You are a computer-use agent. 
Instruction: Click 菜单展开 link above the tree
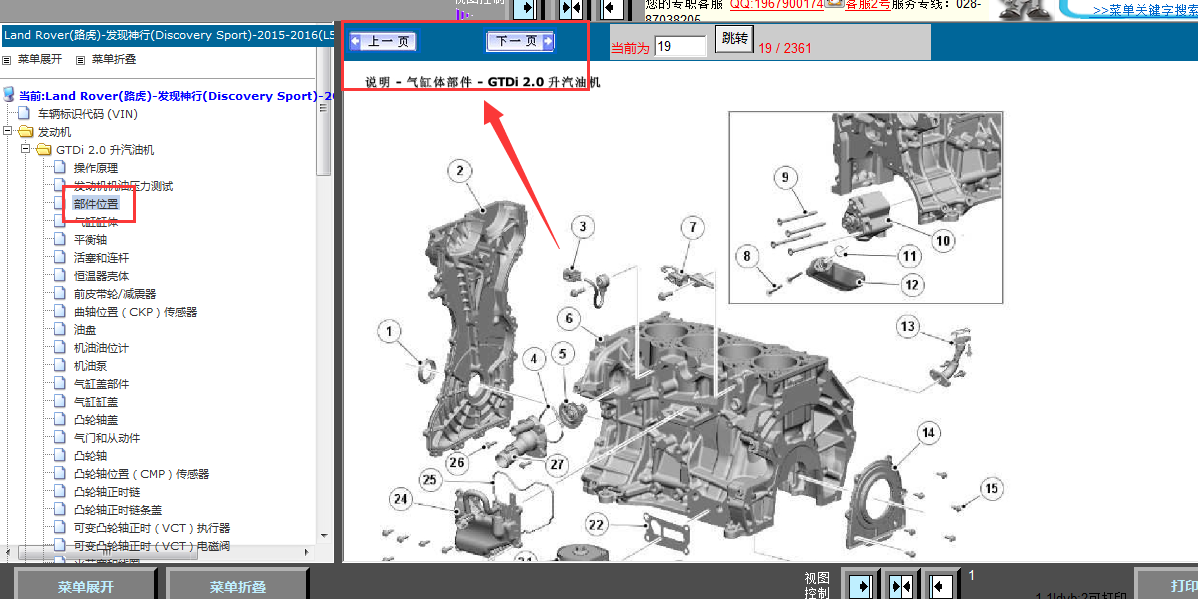[x=39, y=59]
